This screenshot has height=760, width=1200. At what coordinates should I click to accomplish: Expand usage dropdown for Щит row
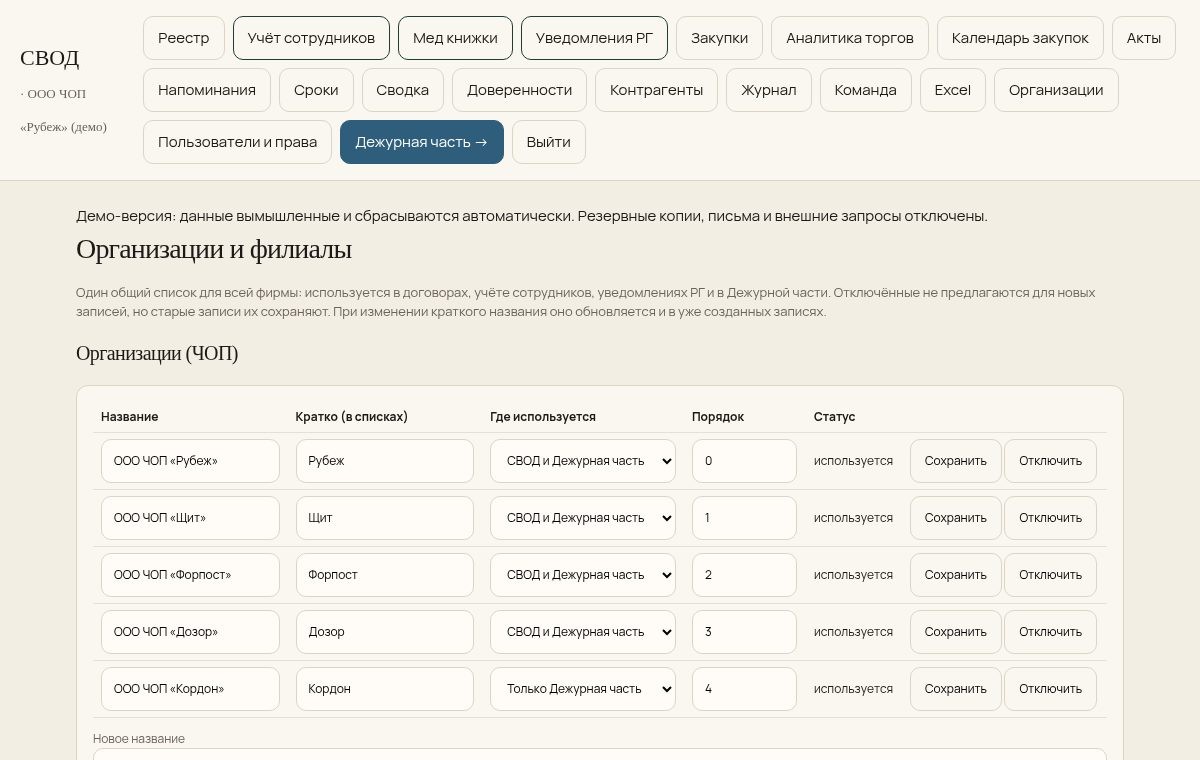[x=583, y=518]
